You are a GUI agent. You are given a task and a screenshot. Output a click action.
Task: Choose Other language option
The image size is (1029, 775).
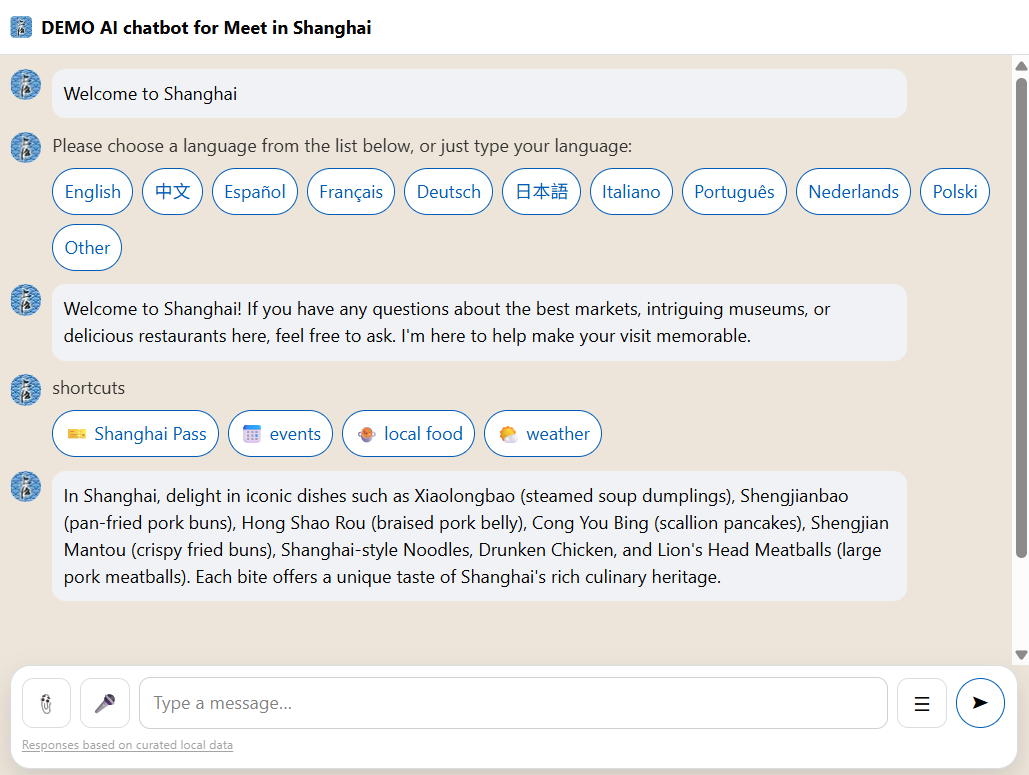tap(88, 248)
